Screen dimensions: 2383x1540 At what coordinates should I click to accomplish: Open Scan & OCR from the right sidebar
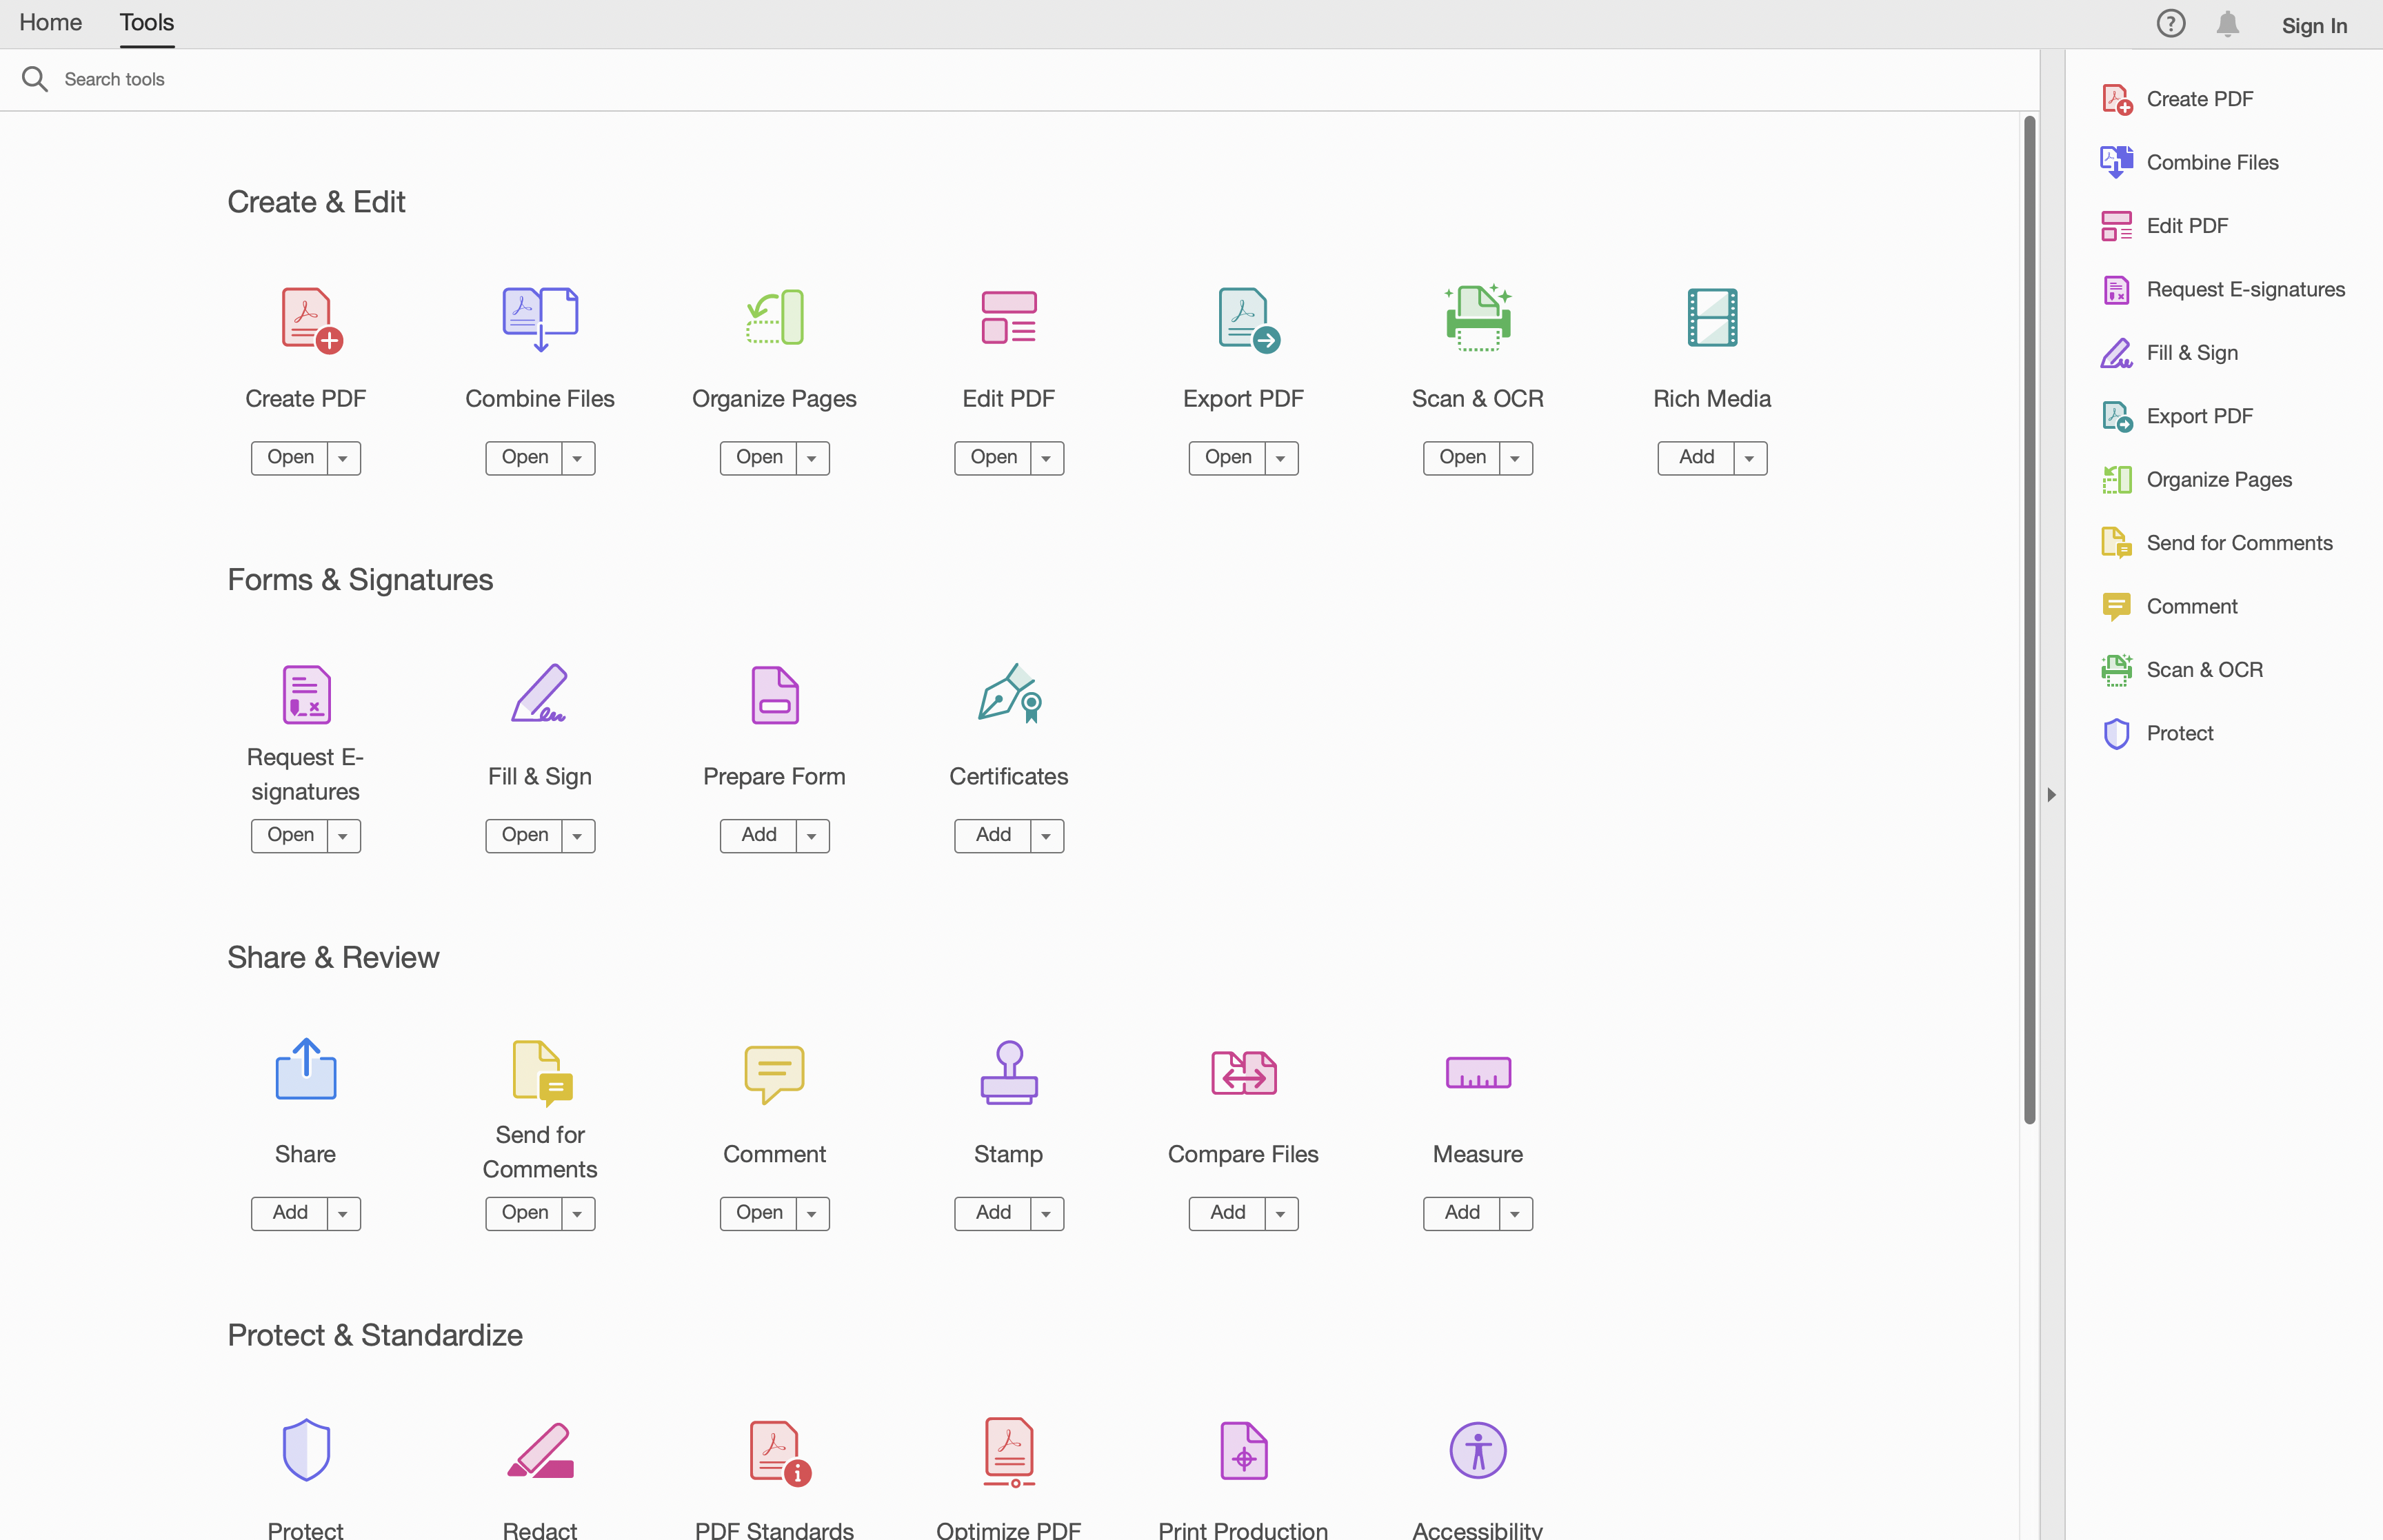click(2181, 670)
